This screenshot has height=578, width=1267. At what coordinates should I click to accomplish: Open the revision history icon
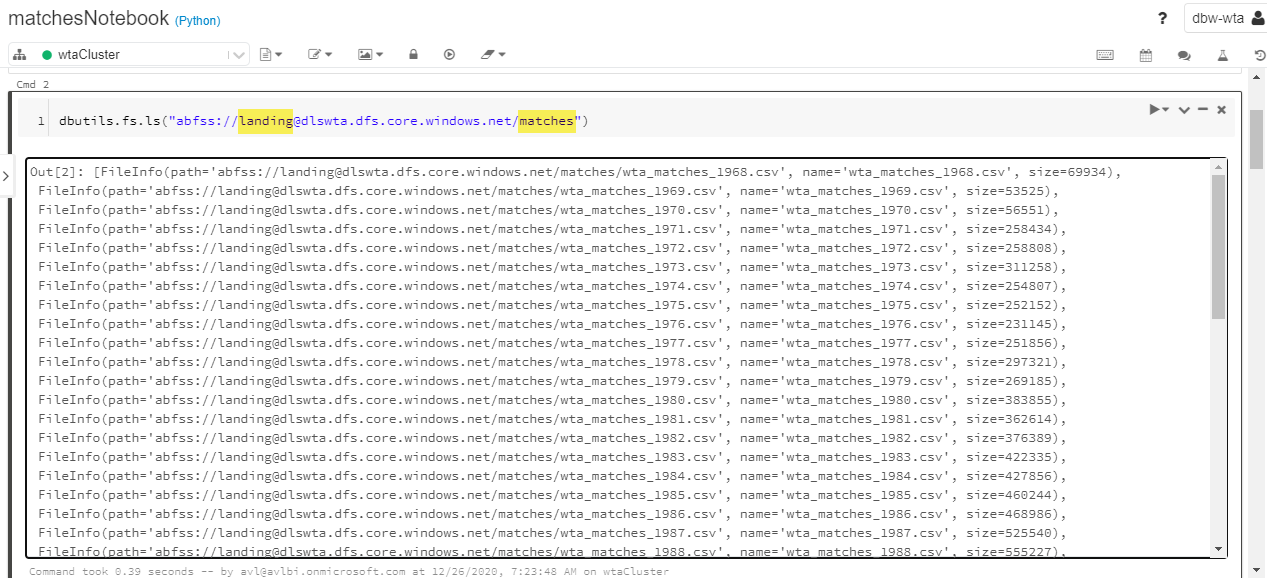tap(1259, 55)
